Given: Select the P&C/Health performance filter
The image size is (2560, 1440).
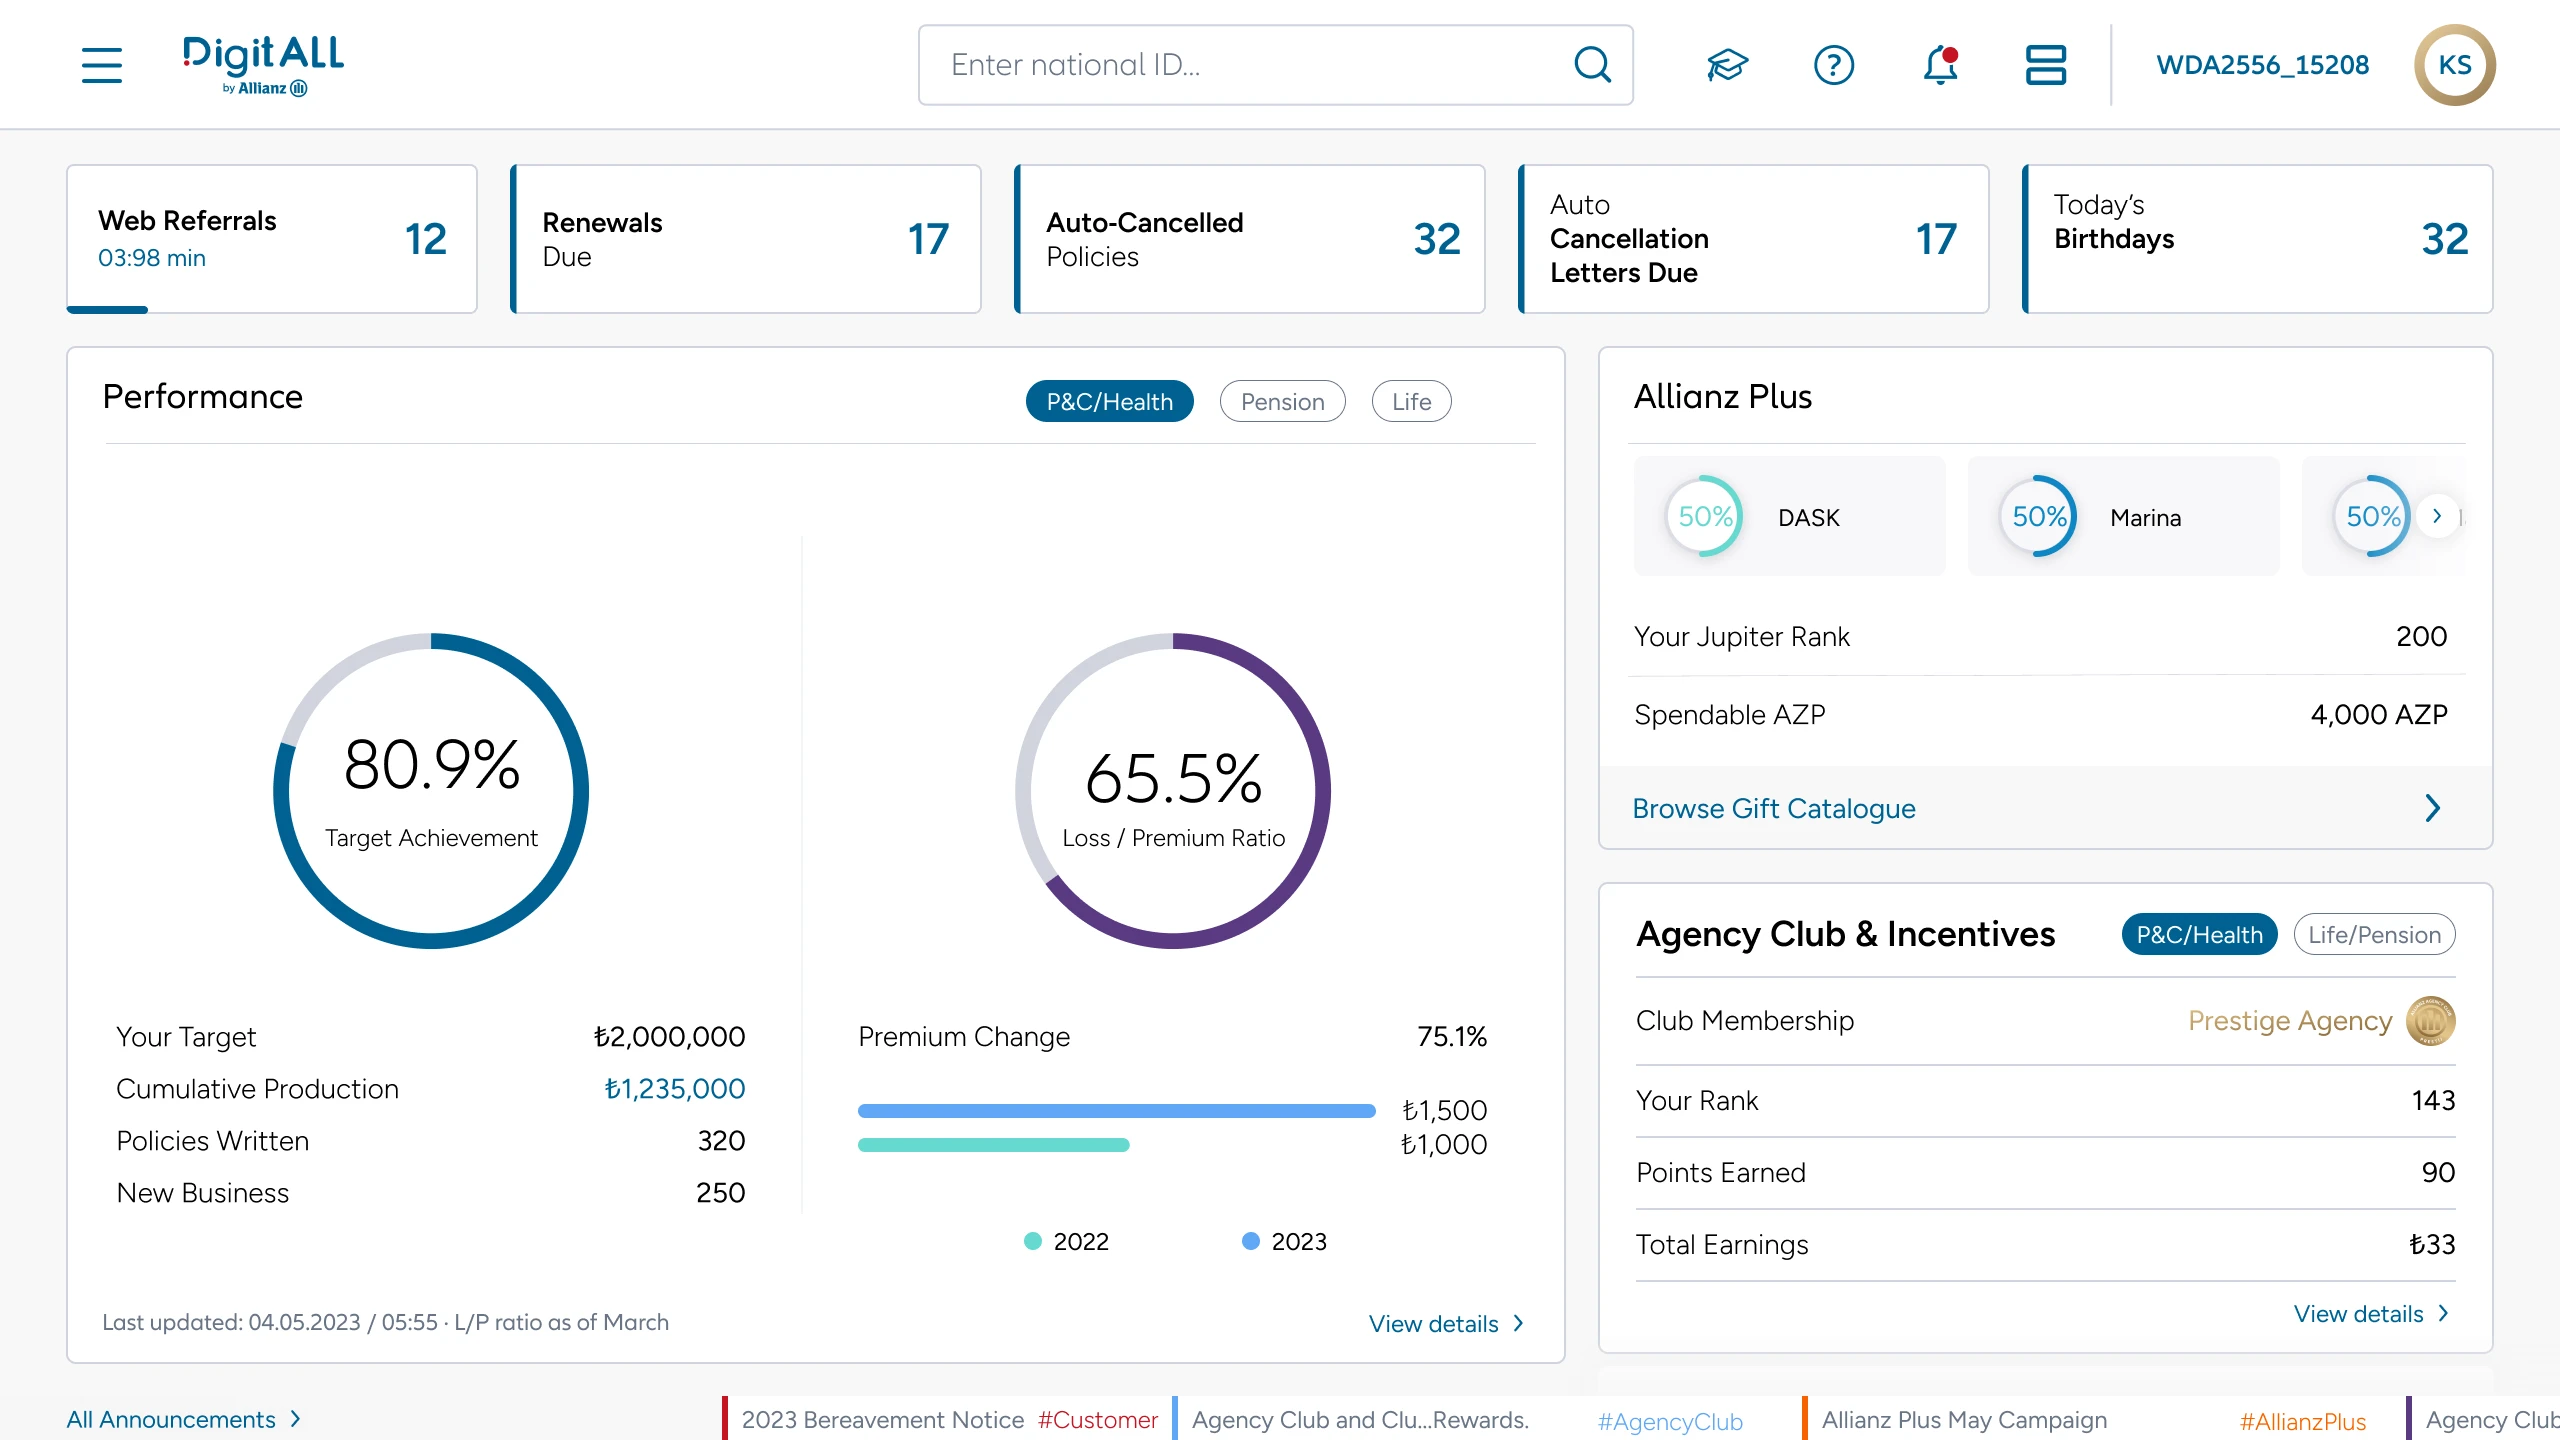Looking at the screenshot, I should [x=1109, y=401].
